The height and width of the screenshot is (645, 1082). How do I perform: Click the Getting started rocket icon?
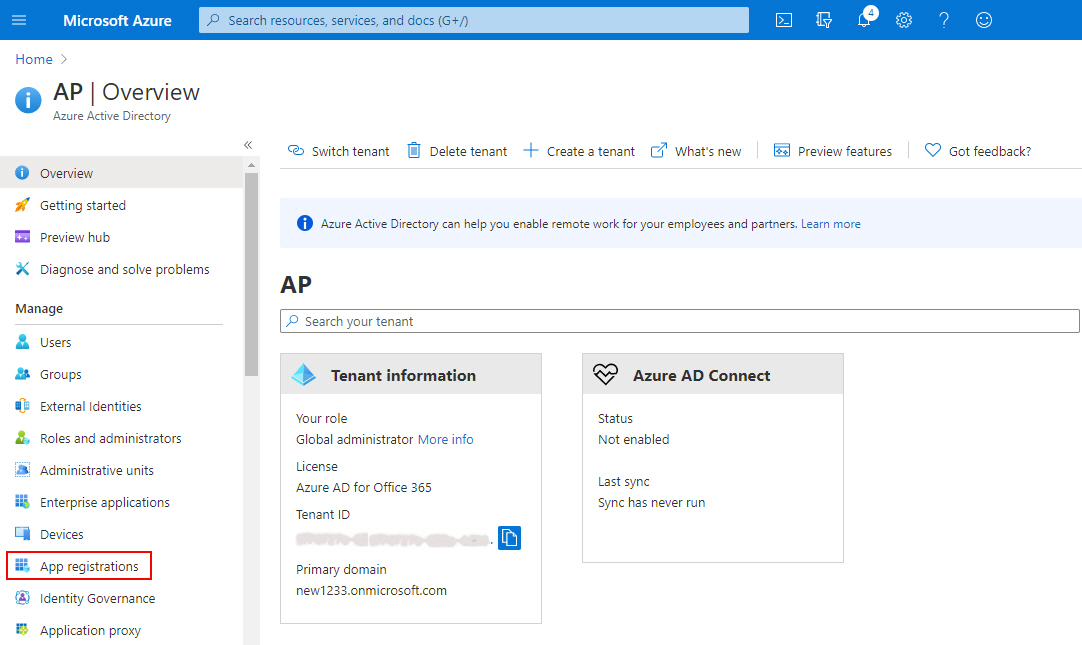click(x=22, y=205)
